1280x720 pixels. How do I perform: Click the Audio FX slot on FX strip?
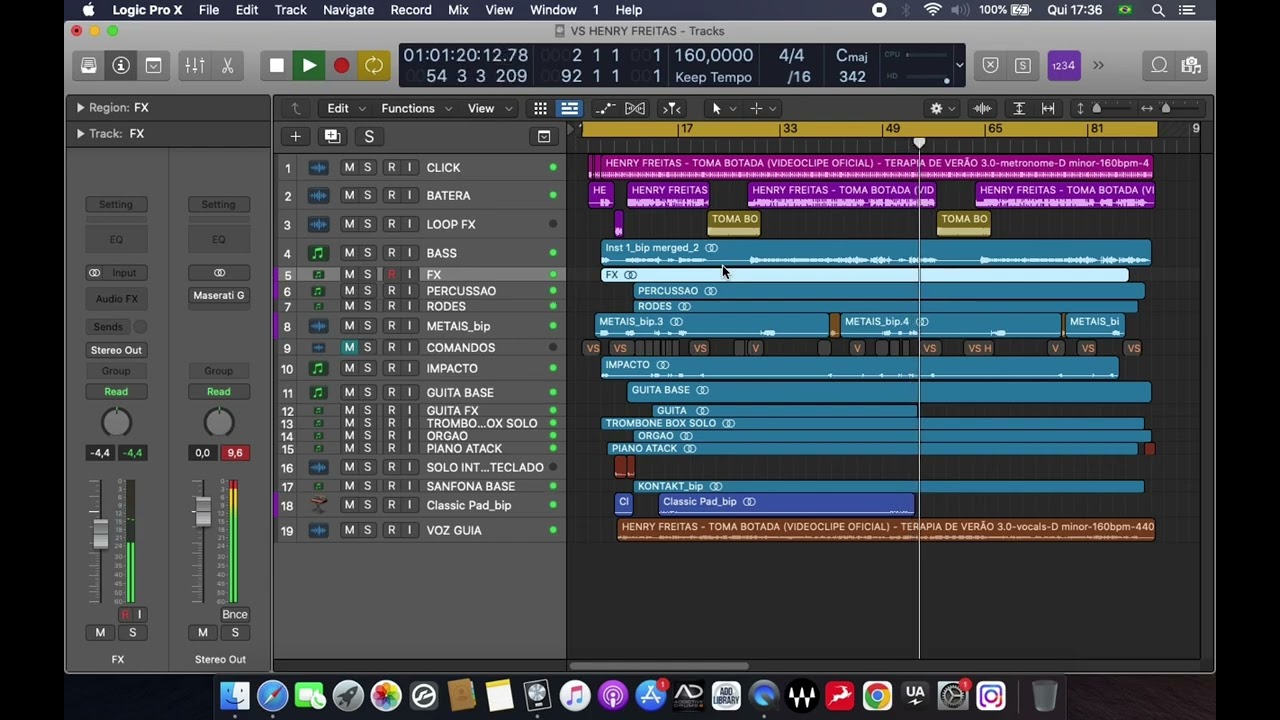[116, 298]
